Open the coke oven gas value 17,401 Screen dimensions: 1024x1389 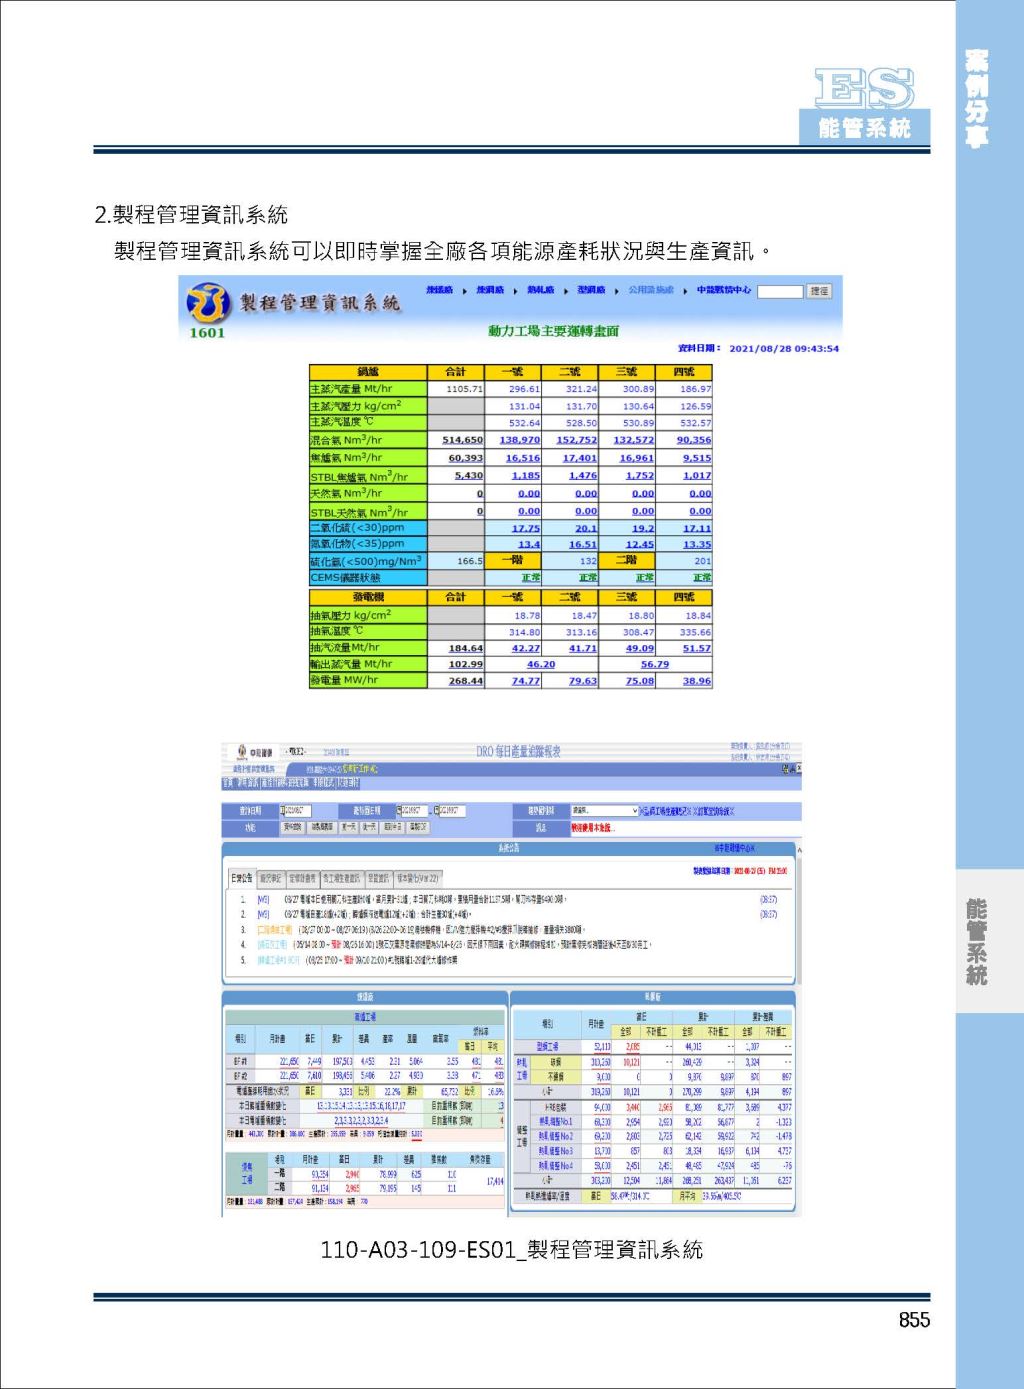click(x=580, y=458)
